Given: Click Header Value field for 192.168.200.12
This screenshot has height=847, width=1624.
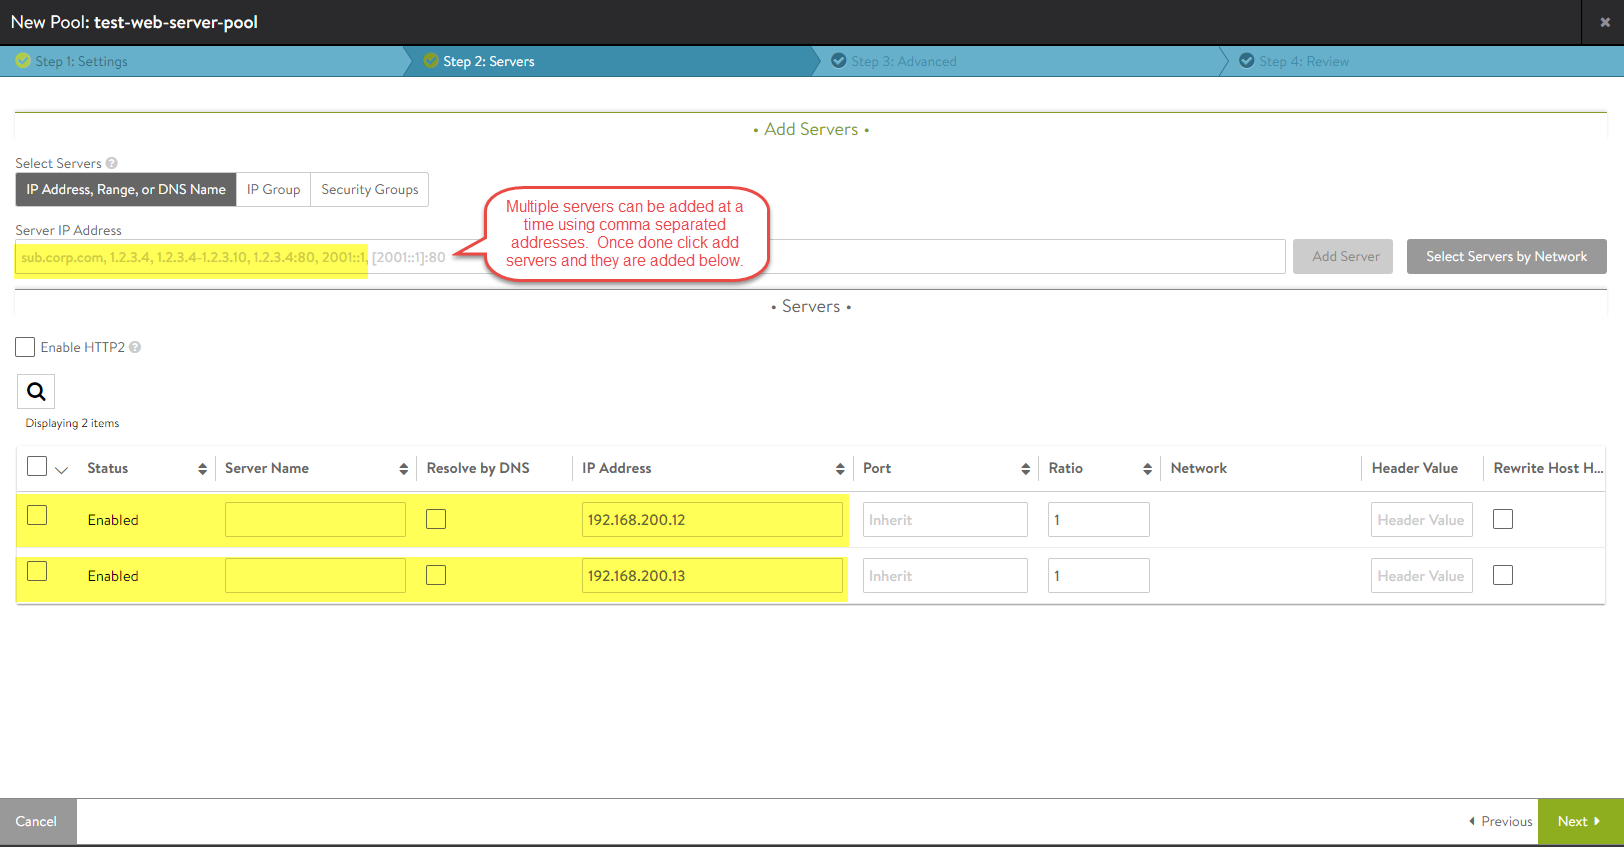Looking at the screenshot, I should tap(1422, 519).
